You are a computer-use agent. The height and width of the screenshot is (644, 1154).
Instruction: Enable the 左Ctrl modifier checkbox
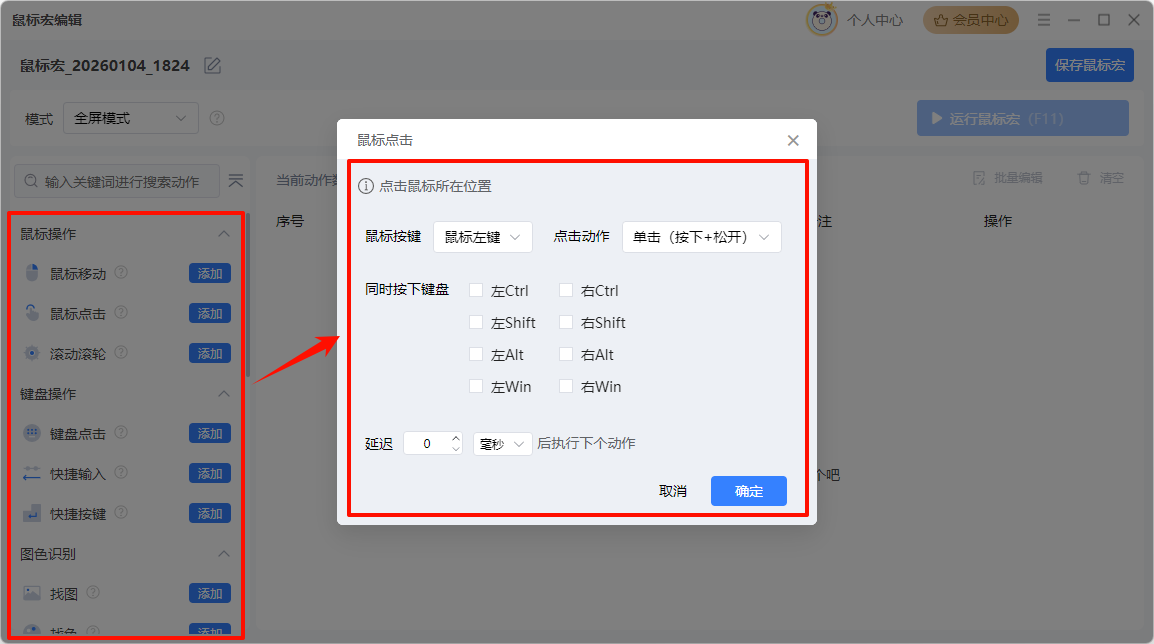click(x=476, y=290)
